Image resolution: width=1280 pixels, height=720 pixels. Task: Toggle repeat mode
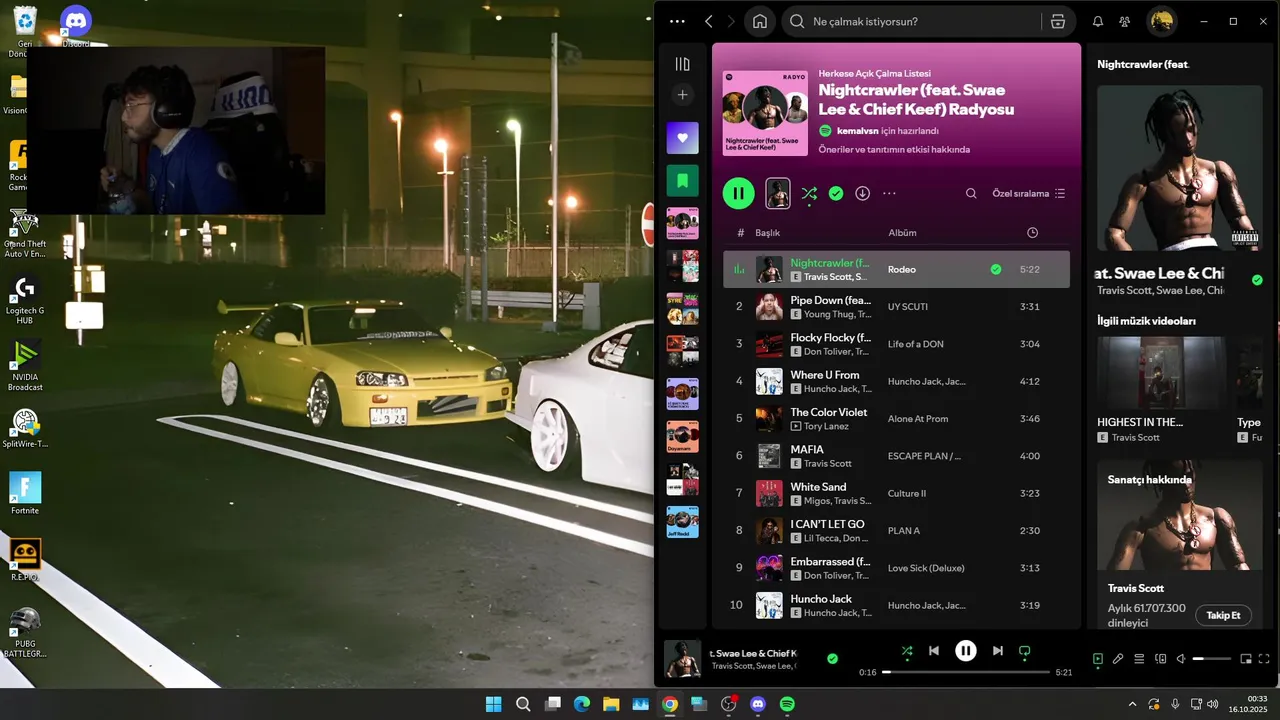pos(1024,651)
